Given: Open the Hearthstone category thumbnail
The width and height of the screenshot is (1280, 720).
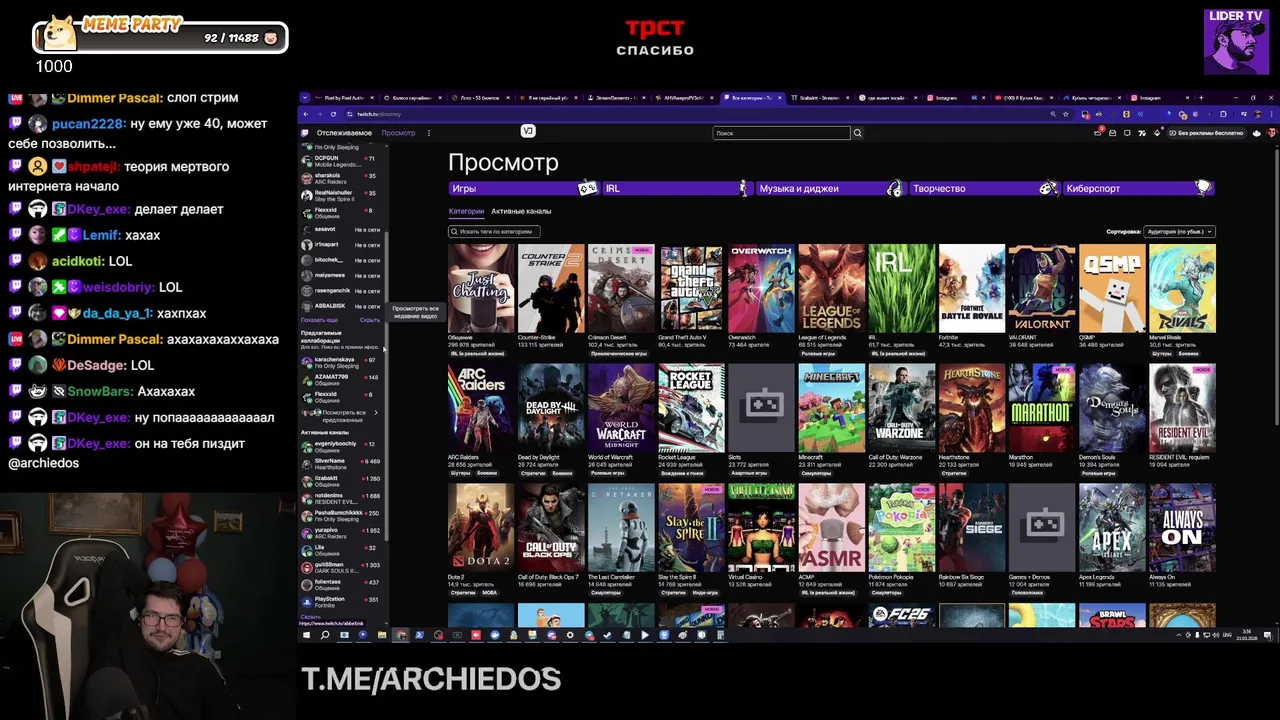Looking at the screenshot, I should 972,408.
